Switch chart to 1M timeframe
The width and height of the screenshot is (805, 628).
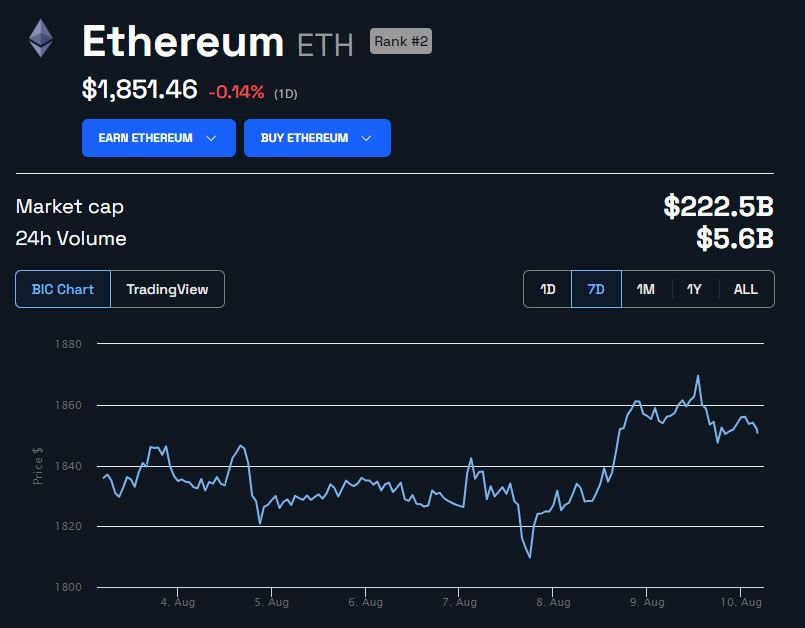[645, 288]
